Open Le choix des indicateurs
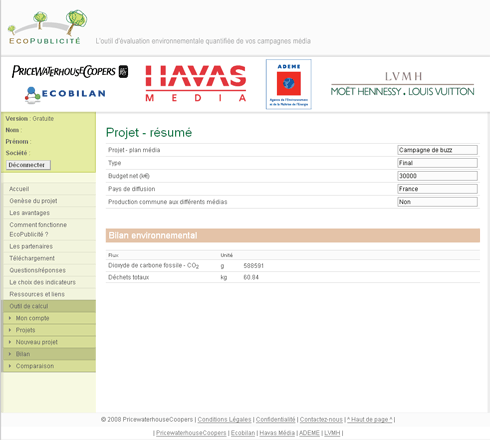Viewport: 490px width, 440px height. (x=42, y=282)
